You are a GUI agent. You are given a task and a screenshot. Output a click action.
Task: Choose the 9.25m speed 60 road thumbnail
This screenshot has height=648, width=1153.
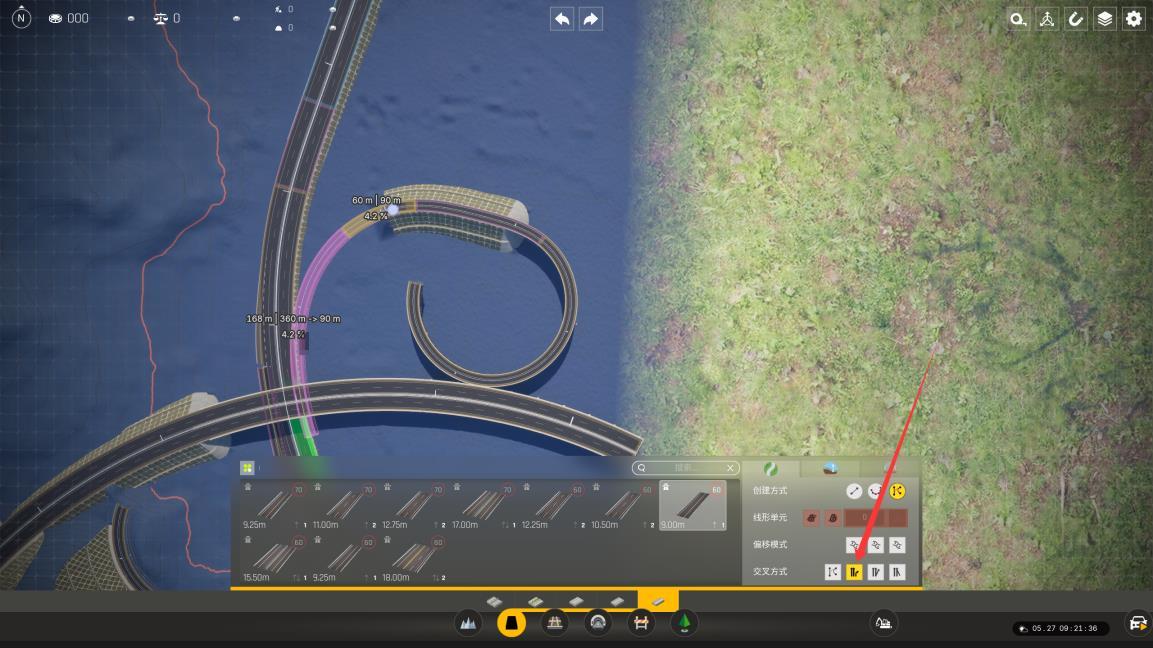point(345,558)
